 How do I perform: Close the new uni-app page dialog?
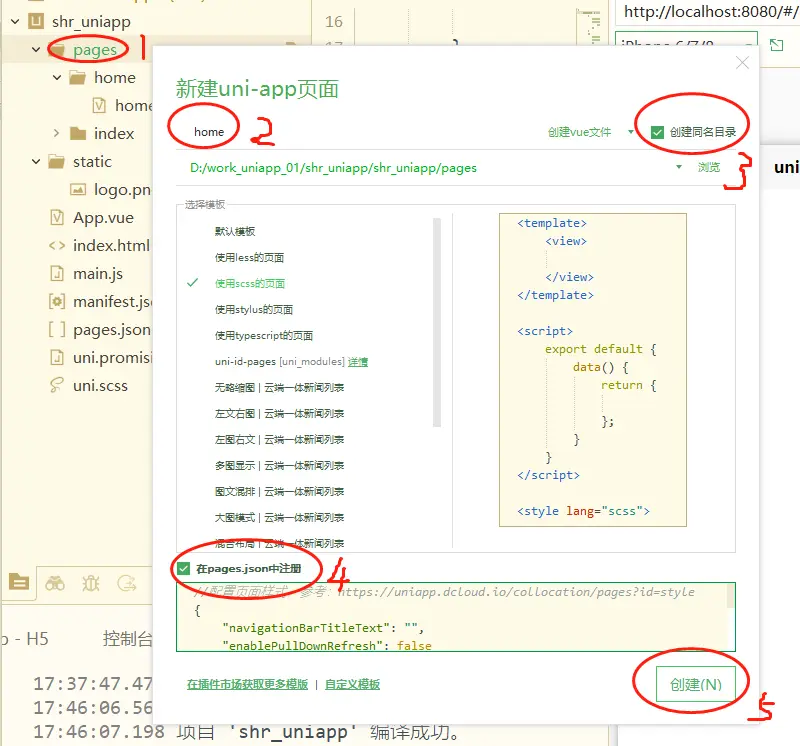742,63
